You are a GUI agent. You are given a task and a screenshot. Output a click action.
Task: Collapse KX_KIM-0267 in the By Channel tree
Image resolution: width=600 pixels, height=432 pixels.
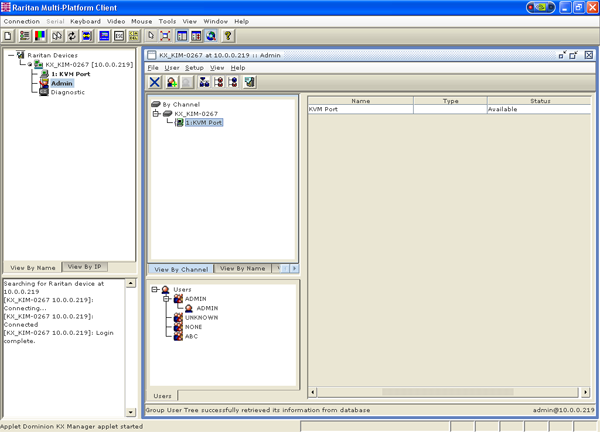coord(156,113)
